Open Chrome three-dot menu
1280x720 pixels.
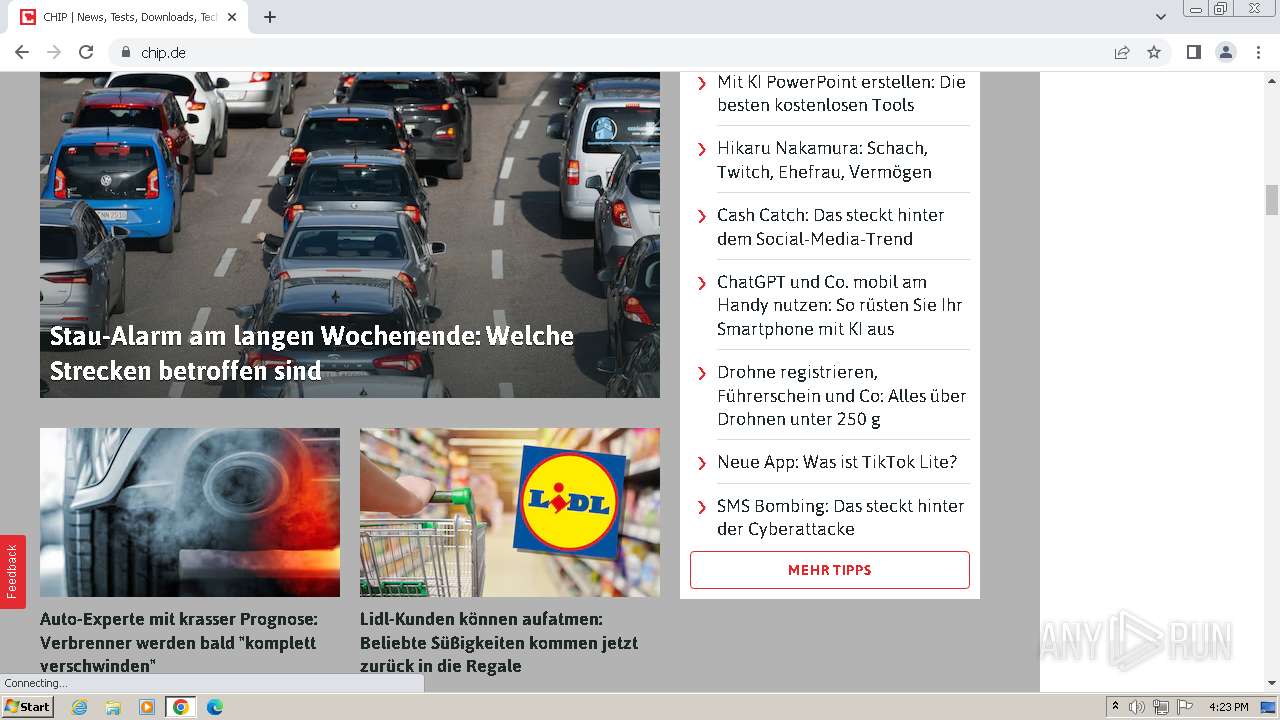tap(1258, 52)
